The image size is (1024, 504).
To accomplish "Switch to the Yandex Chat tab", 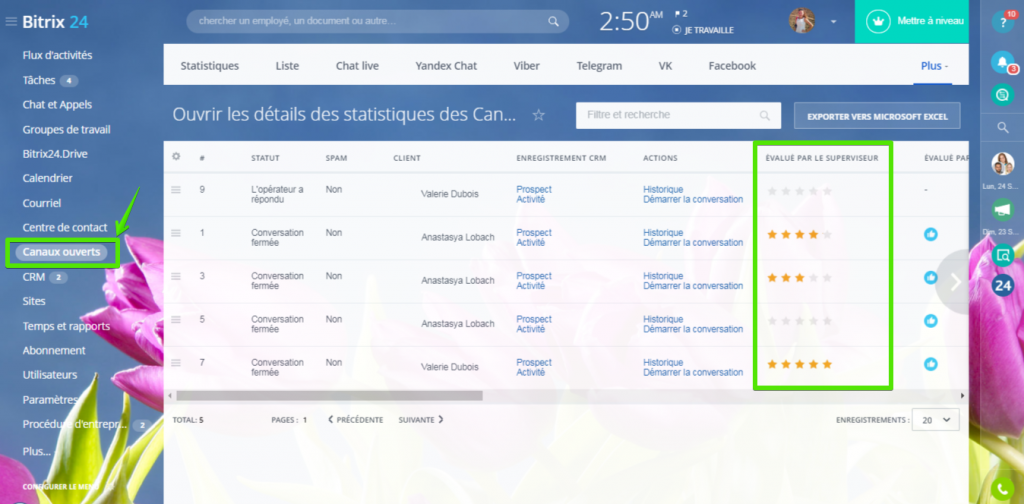I will click(446, 66).
